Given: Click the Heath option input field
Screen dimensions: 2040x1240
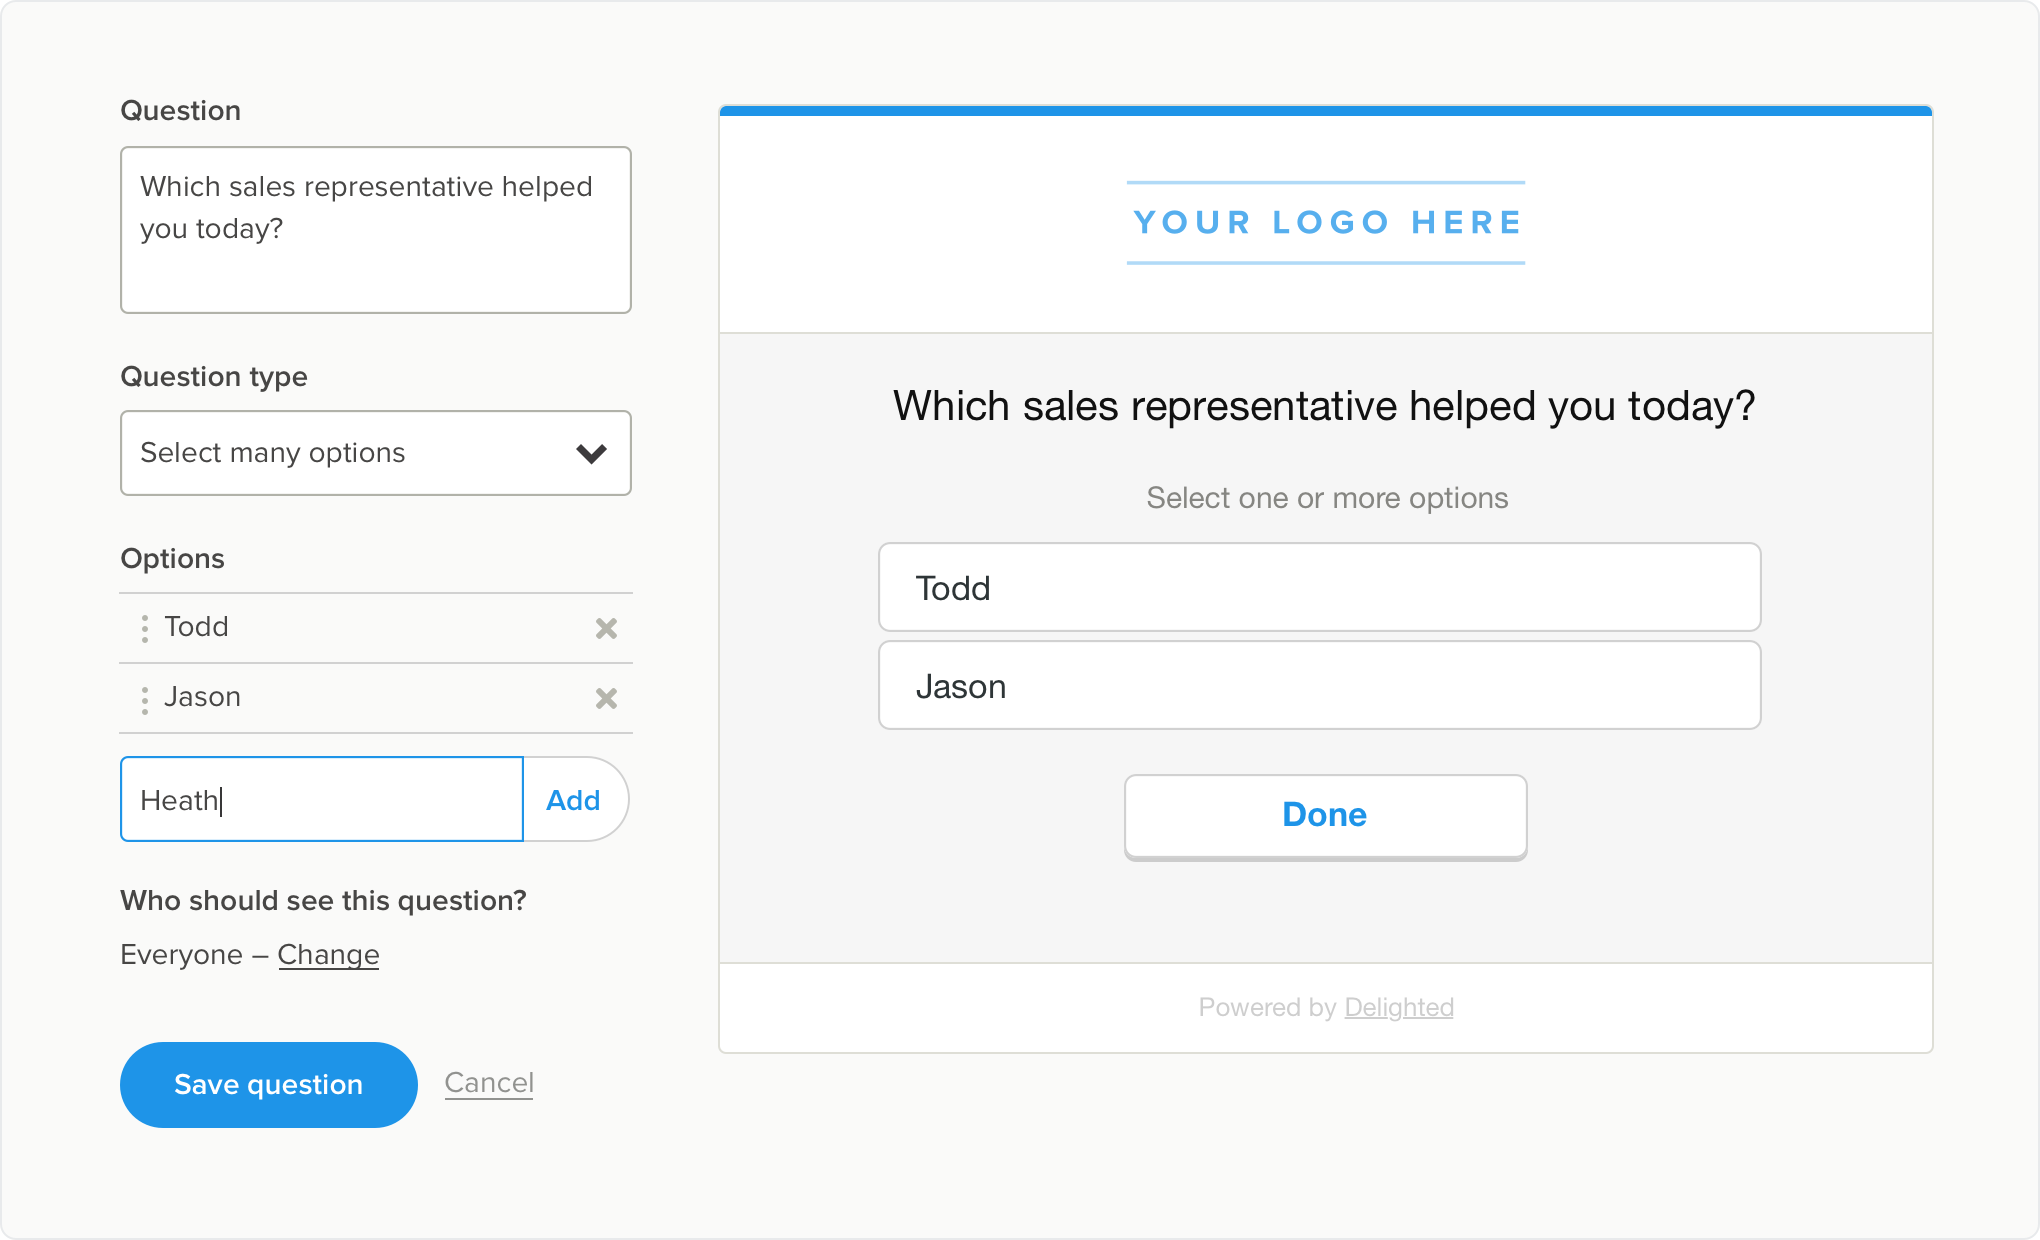Looking at the screenshot, I should pos(320,799).
